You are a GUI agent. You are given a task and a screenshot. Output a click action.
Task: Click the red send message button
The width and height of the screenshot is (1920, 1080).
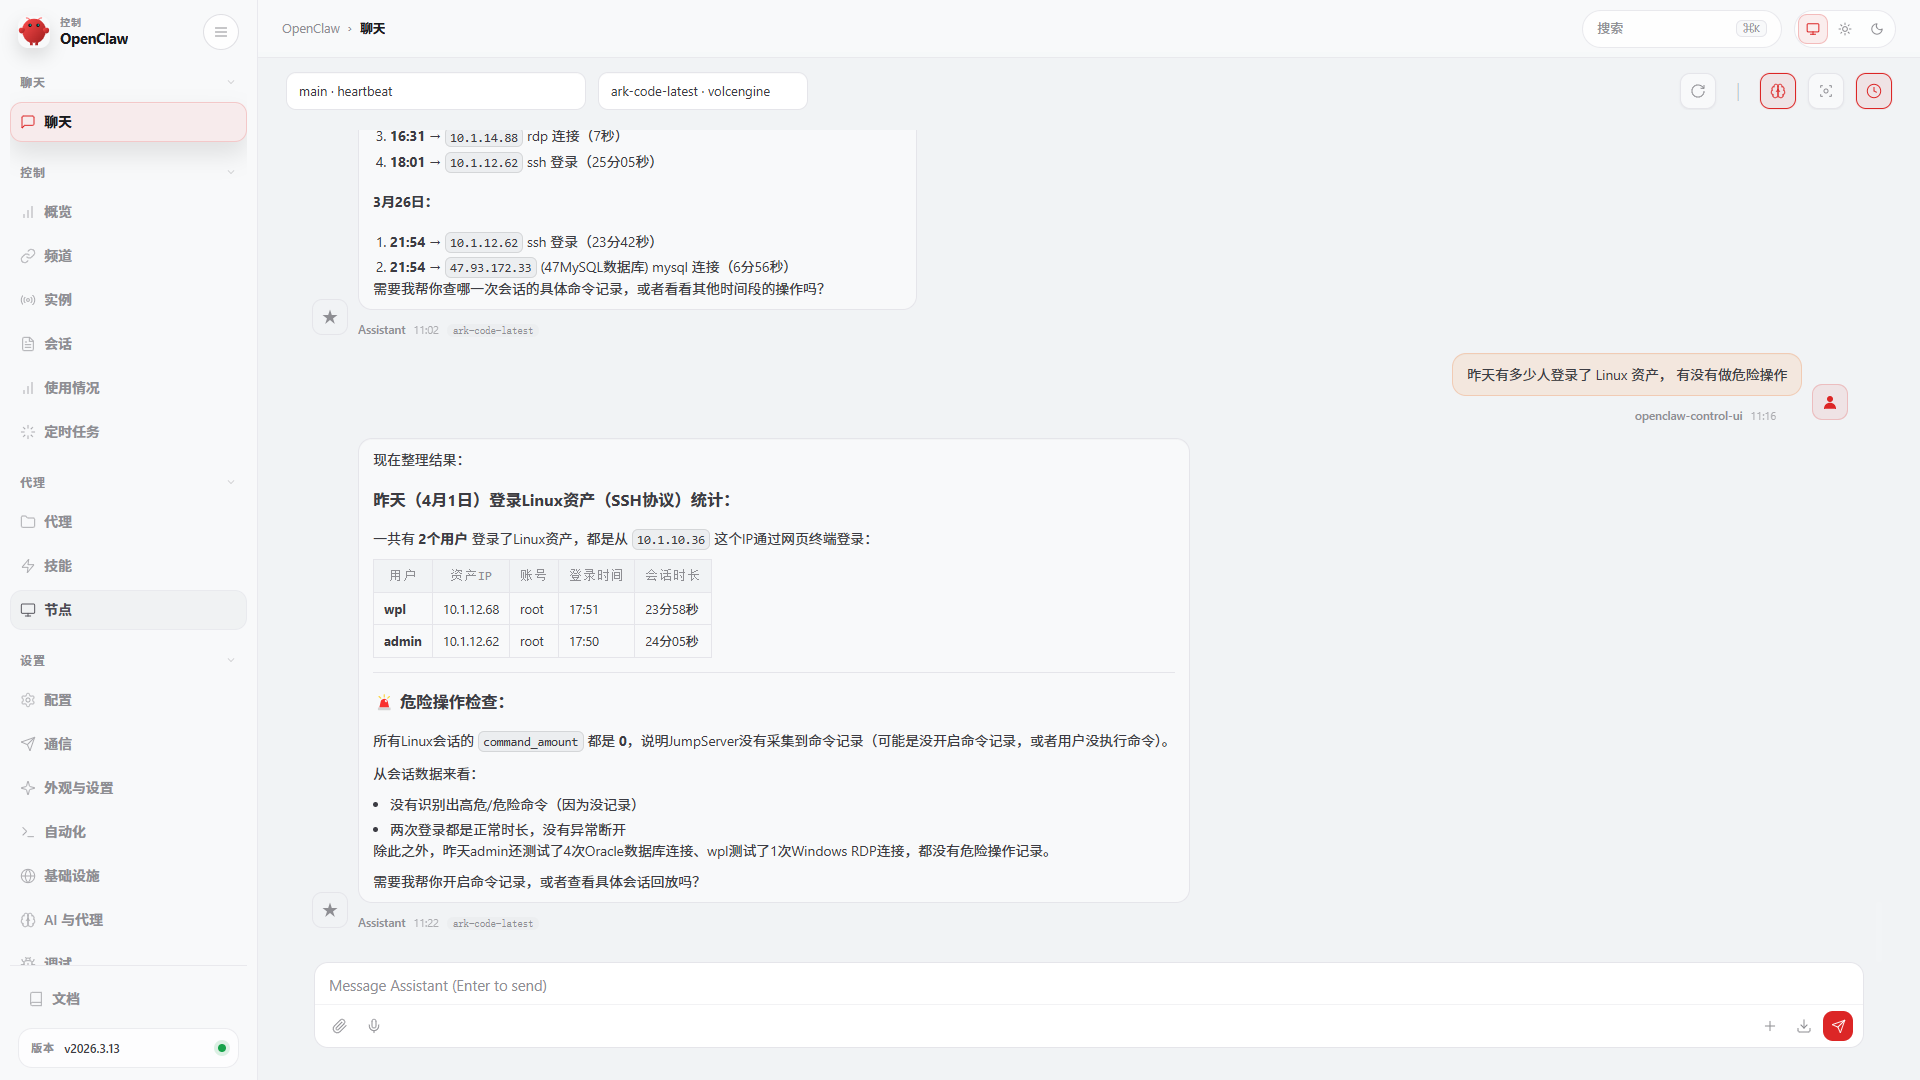(x=1837, y=1026)
